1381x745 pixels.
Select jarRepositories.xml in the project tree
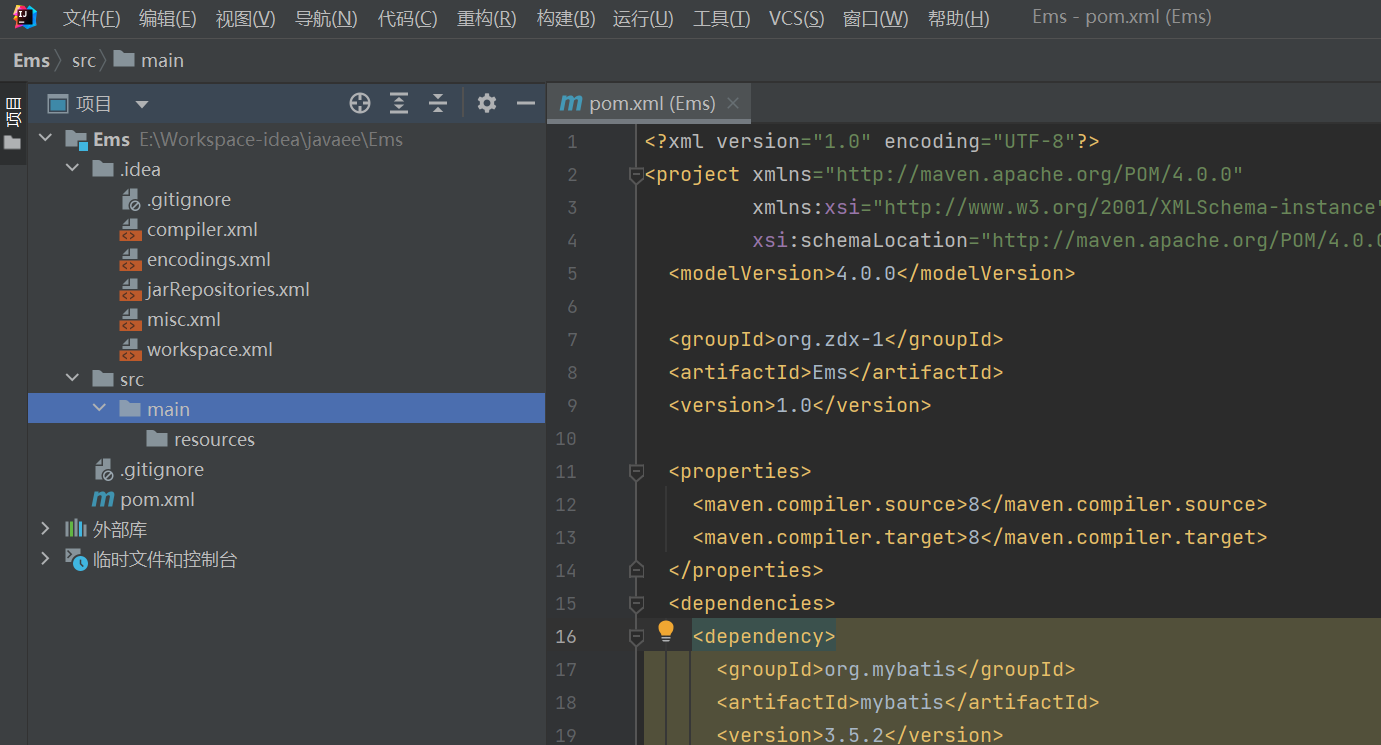228,289
